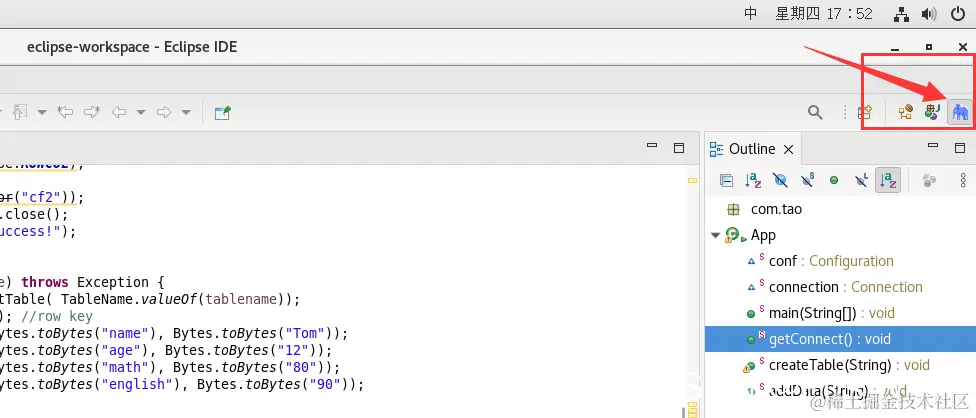Click the Back navigation arrow
The height and width of the screenshot is (418, 976).
tap(119, 113)
